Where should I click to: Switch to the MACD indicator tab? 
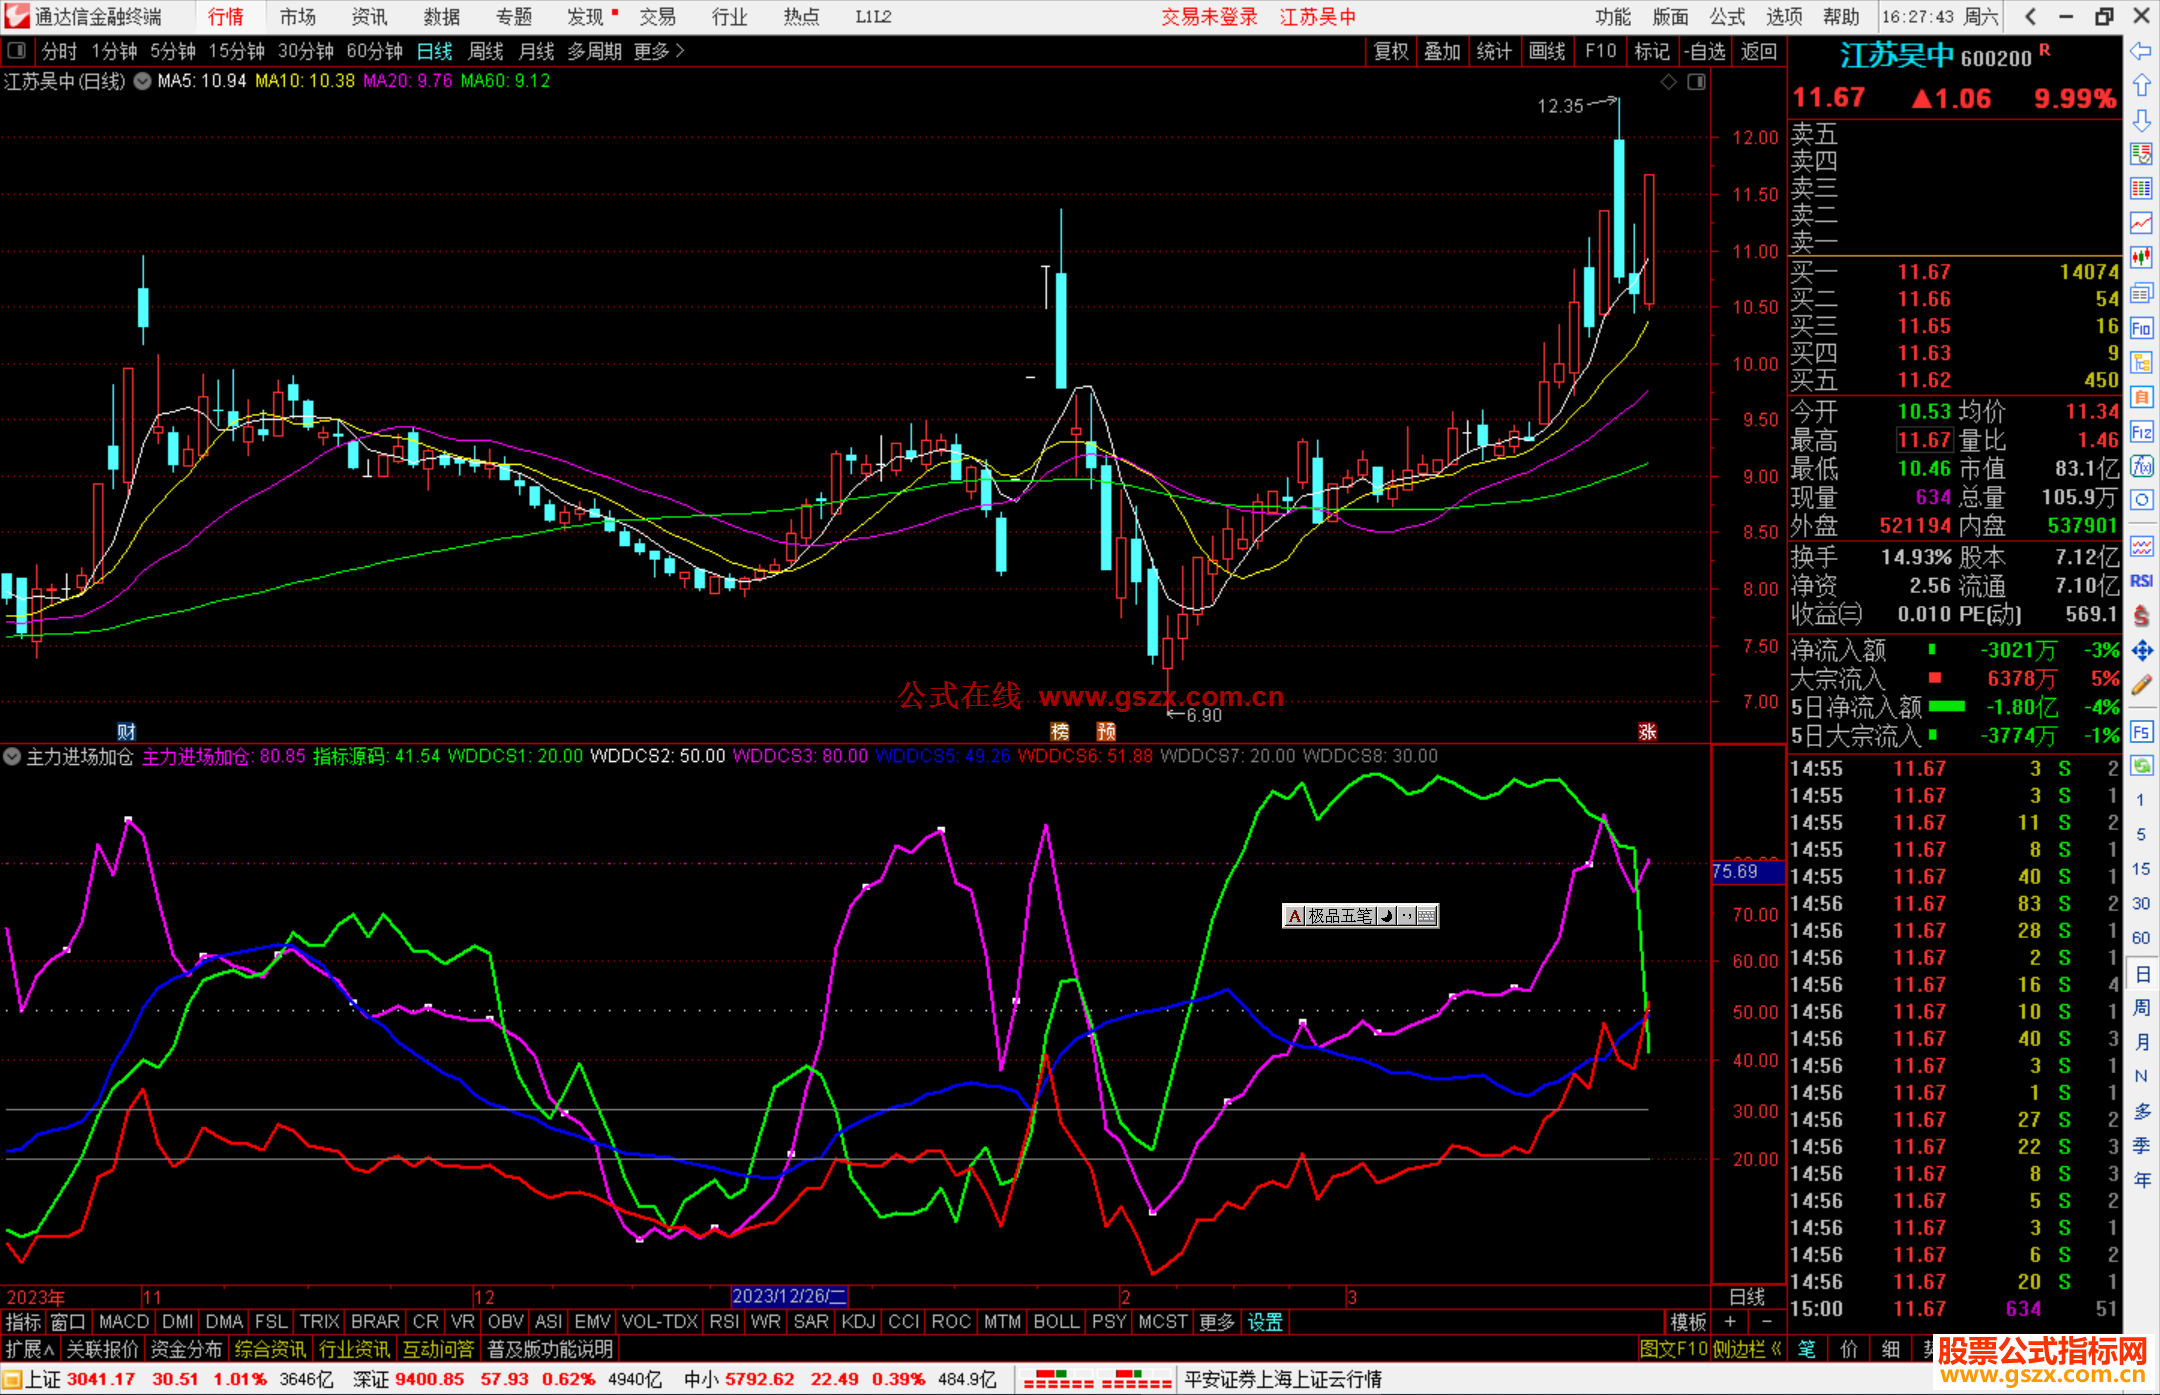[x=124, y=1322]
